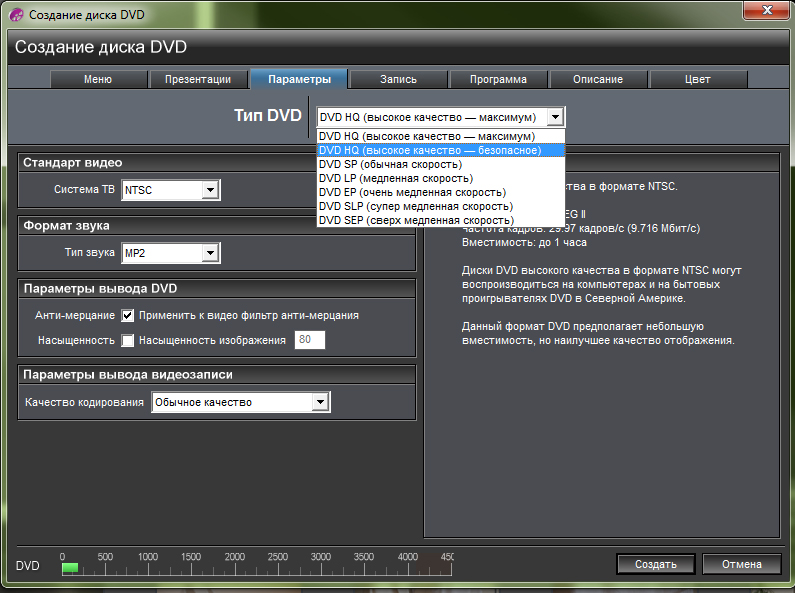
Task: Select DVD HQ безопасное quality option
Action: point(430,150)
